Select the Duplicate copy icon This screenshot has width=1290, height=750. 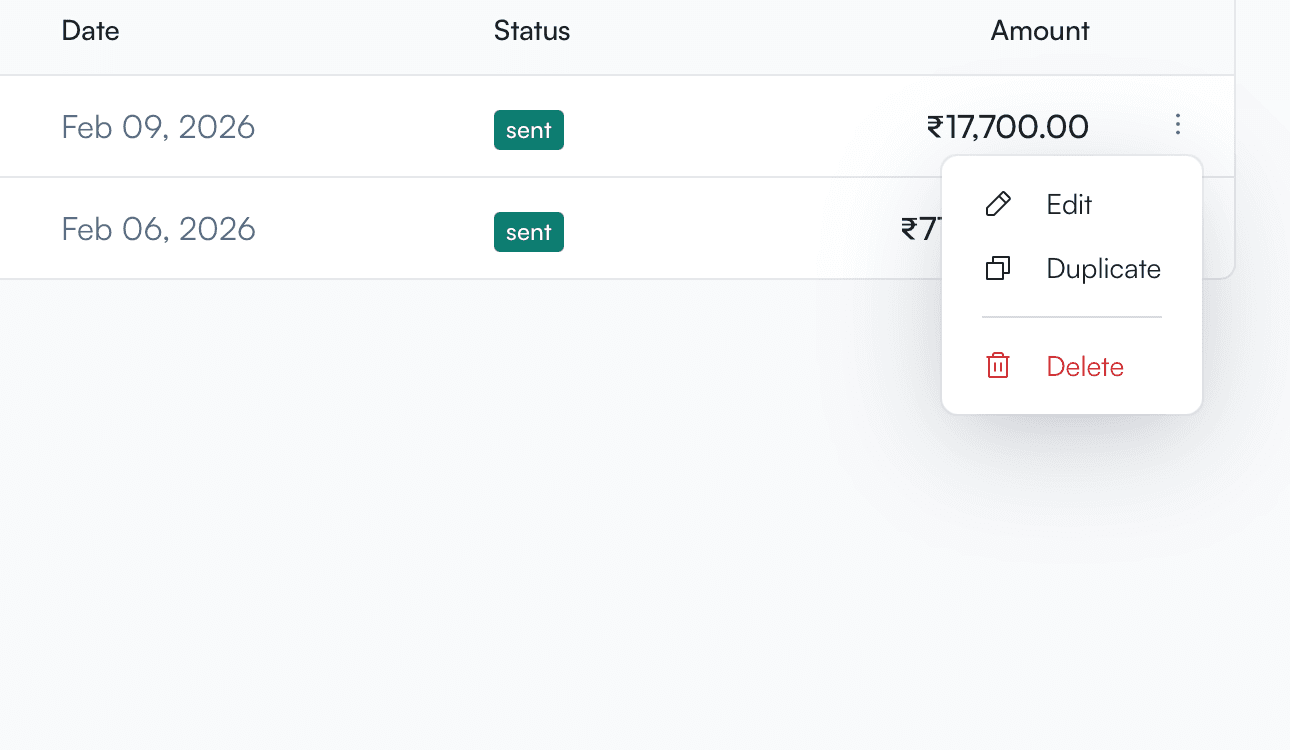997,268
